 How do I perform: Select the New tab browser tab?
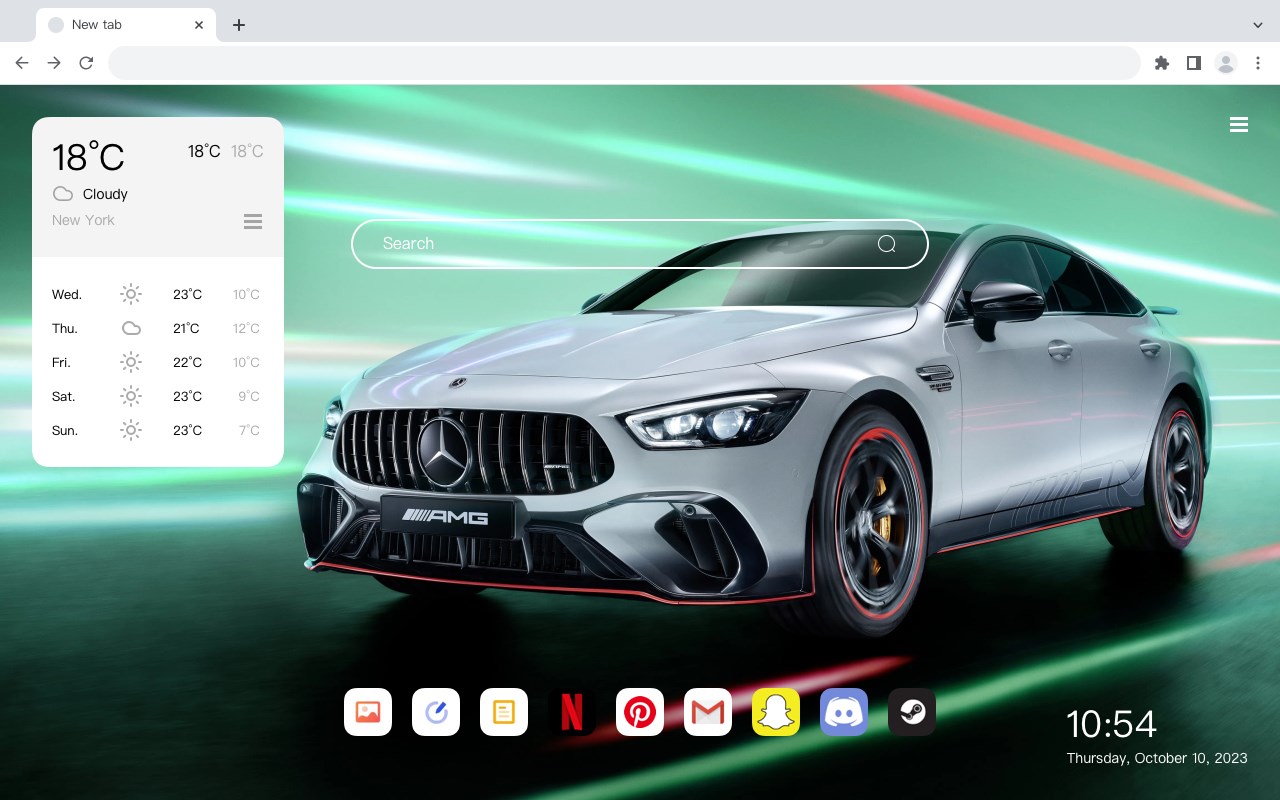click(x=126, y=25)
